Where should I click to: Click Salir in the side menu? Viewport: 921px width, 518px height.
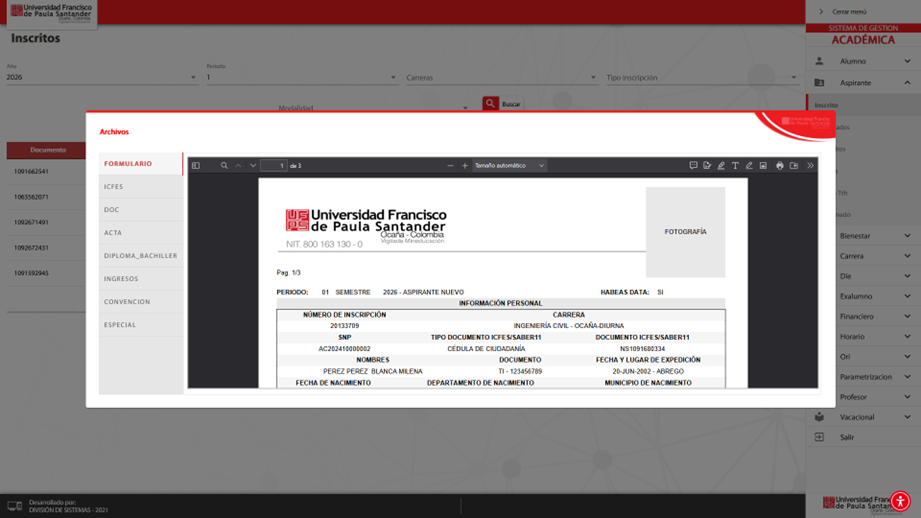click(847, 437)
